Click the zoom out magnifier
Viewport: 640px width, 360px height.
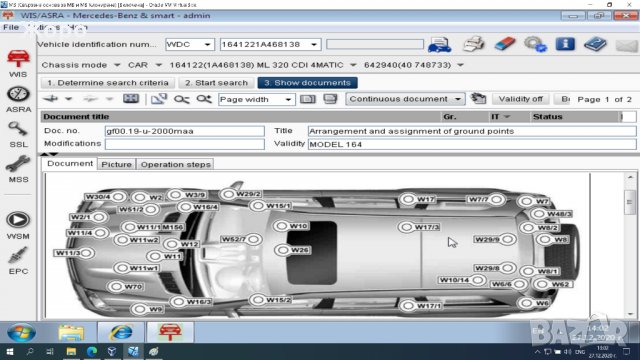point(182,99)
